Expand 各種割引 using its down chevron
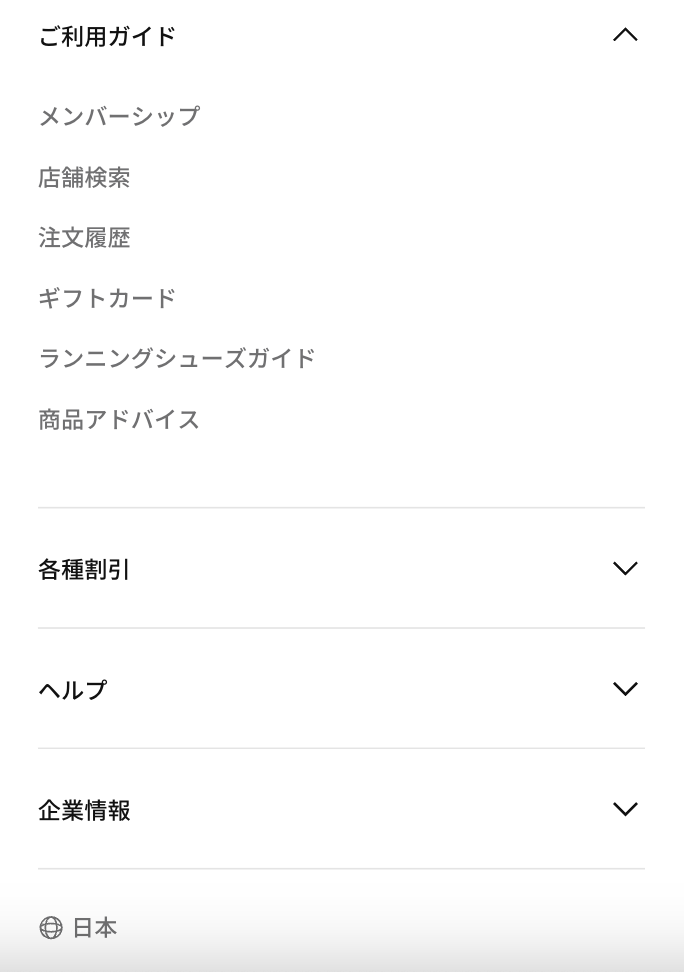 point(625,569)
